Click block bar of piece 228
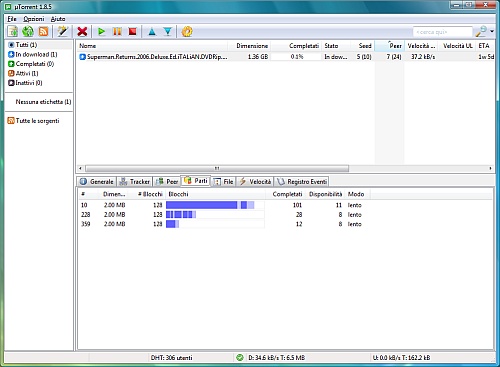500x367 pixels. pyautogui.click(x=215, y=215)
